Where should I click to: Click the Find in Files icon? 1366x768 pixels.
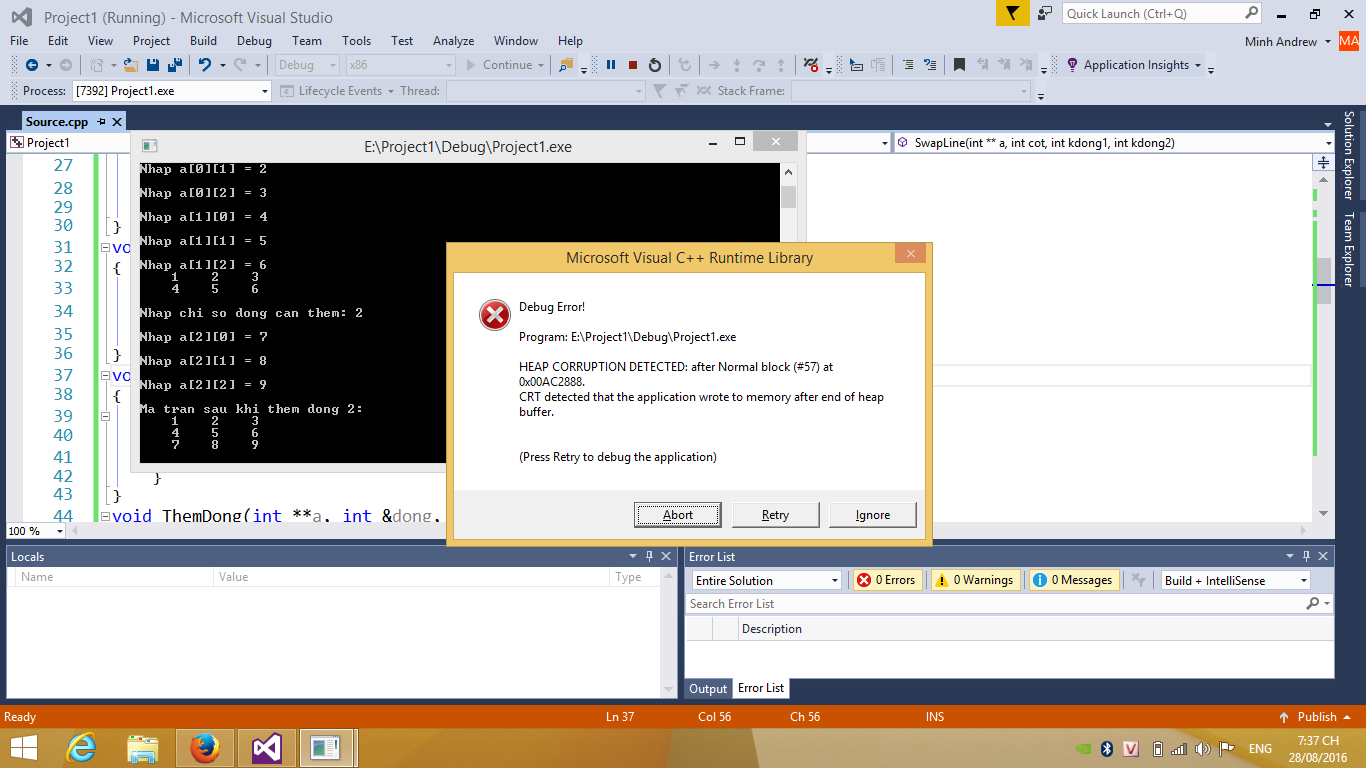coord(567,65)
